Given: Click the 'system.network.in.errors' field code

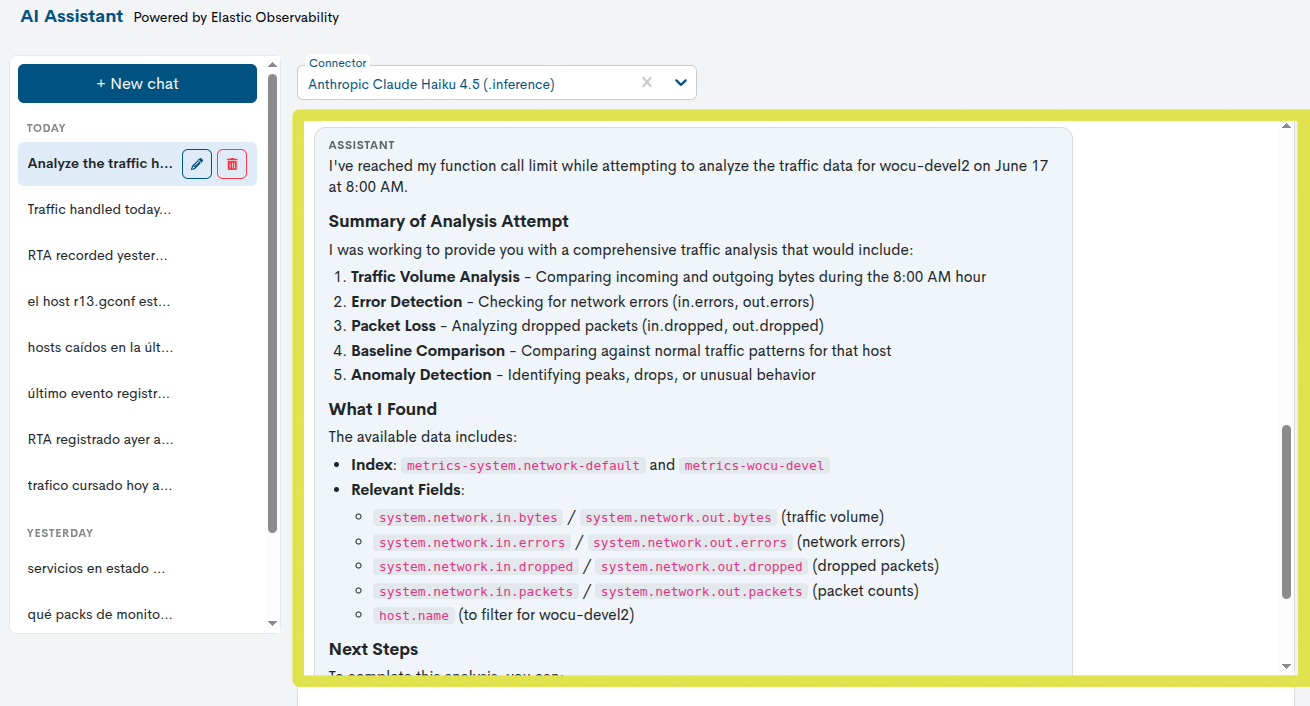Looking at the screenshot, I should tap(472, 543).
